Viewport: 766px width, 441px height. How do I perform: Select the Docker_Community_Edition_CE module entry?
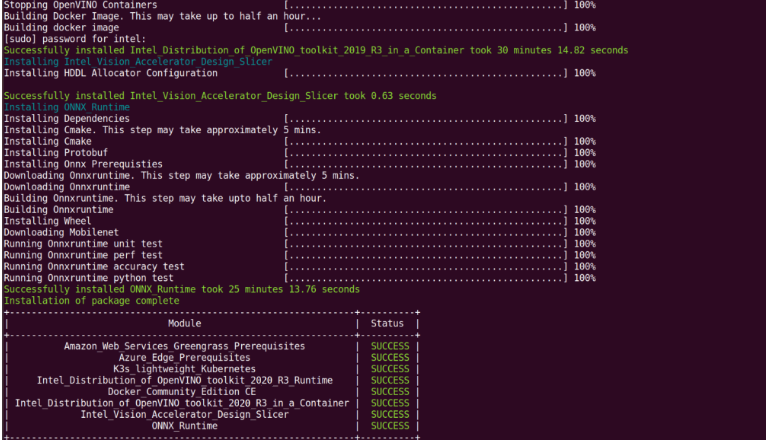tap(184, 392)
